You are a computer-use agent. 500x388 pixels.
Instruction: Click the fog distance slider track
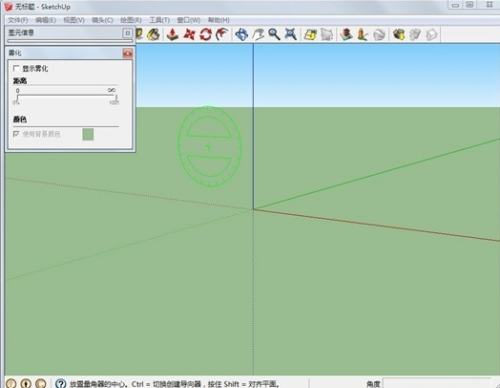pyautogui.click(x=67, y=95)
